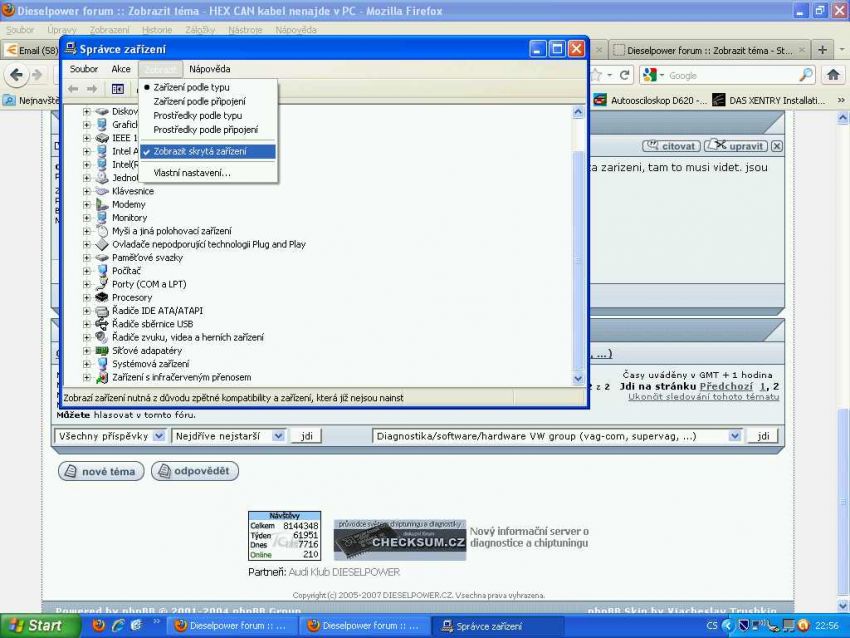Click the Paměťové svazky drive icon
The width and height of the screenshot is (850, 638).
pyautogui.click(x=102, y=257)
